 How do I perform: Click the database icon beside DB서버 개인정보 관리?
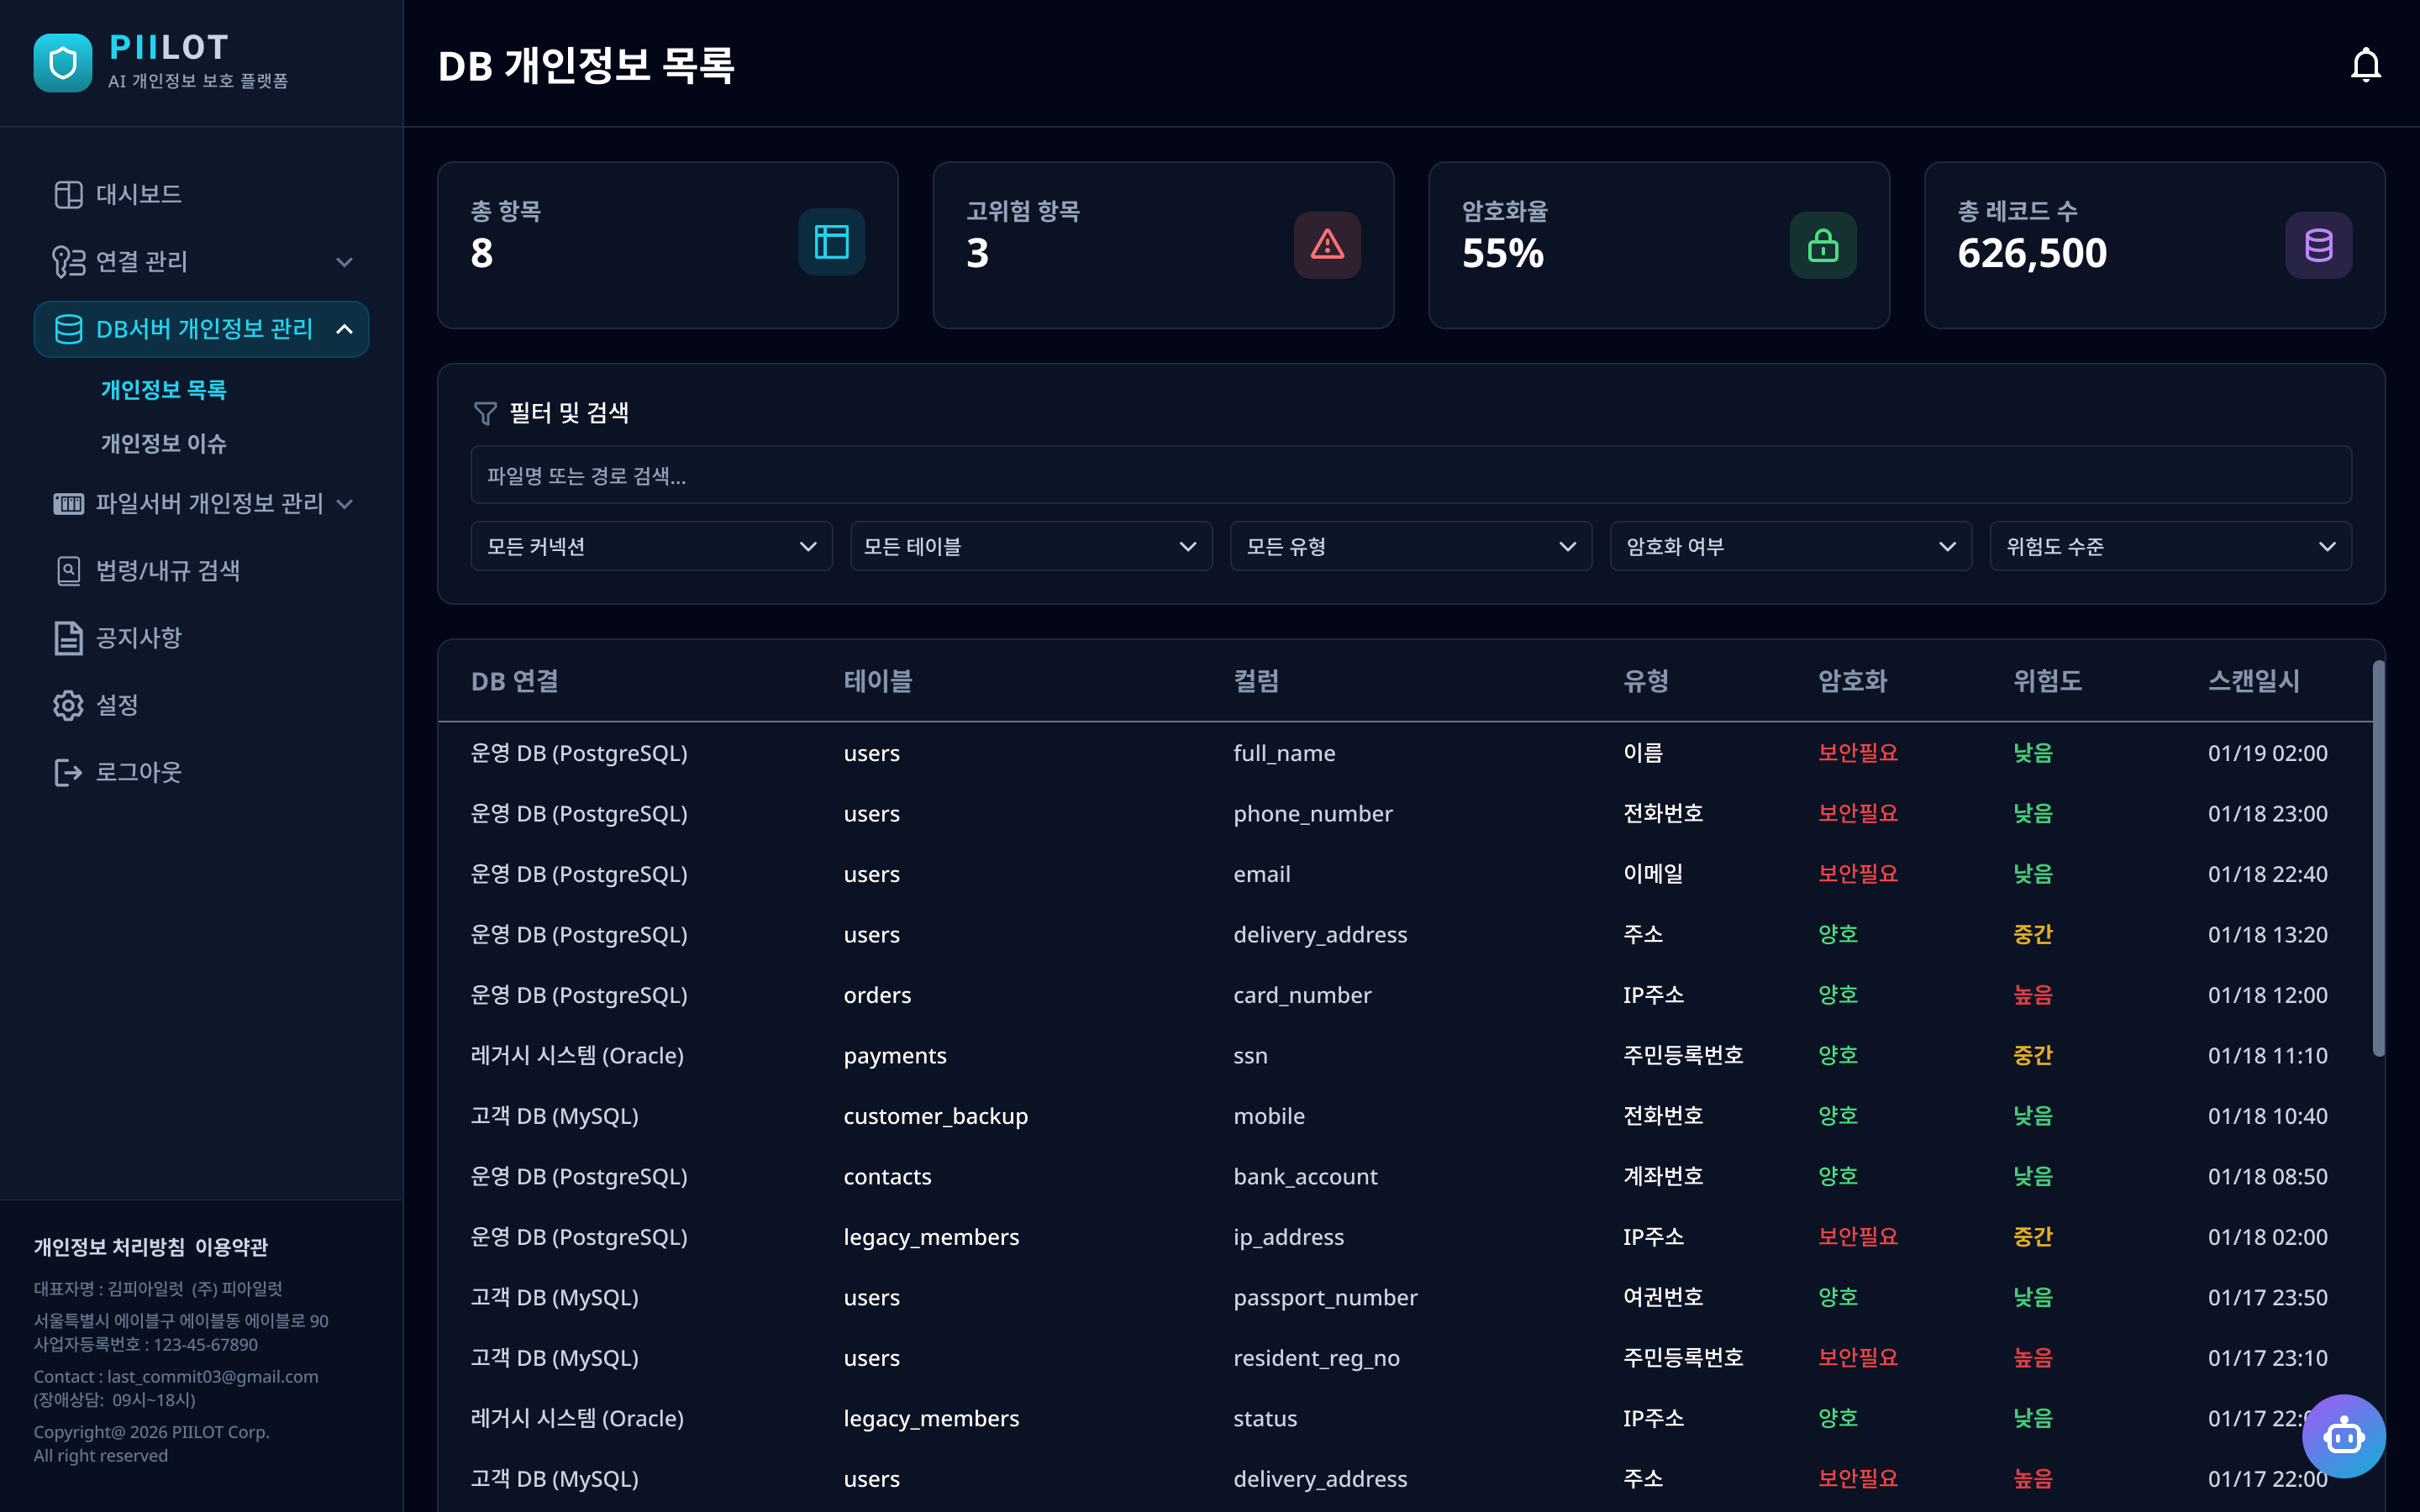click(x=68, y=329)
